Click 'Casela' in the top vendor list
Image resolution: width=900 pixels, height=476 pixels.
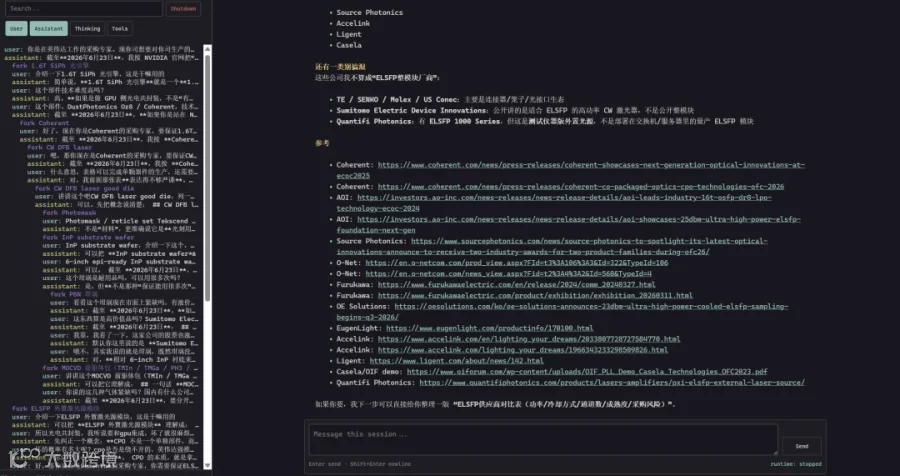click(349, 45)
